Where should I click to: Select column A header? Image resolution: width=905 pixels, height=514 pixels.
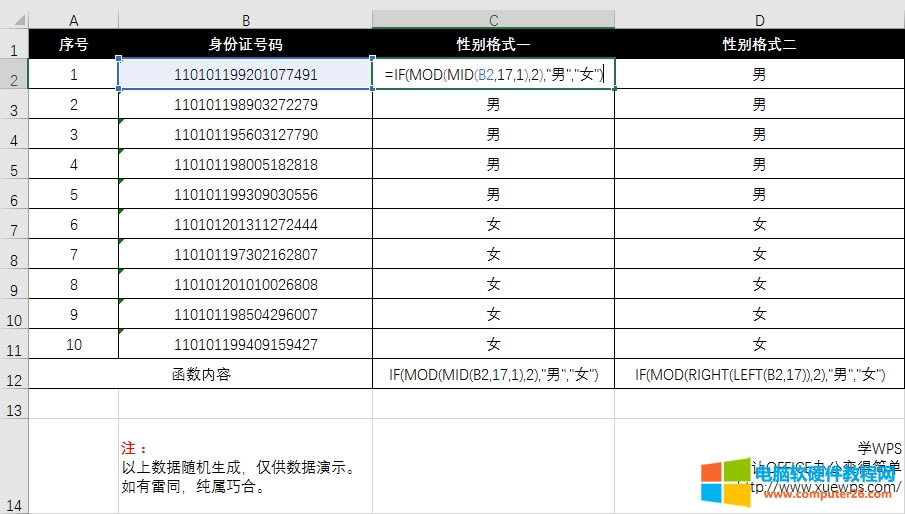[x=73, y=21]
